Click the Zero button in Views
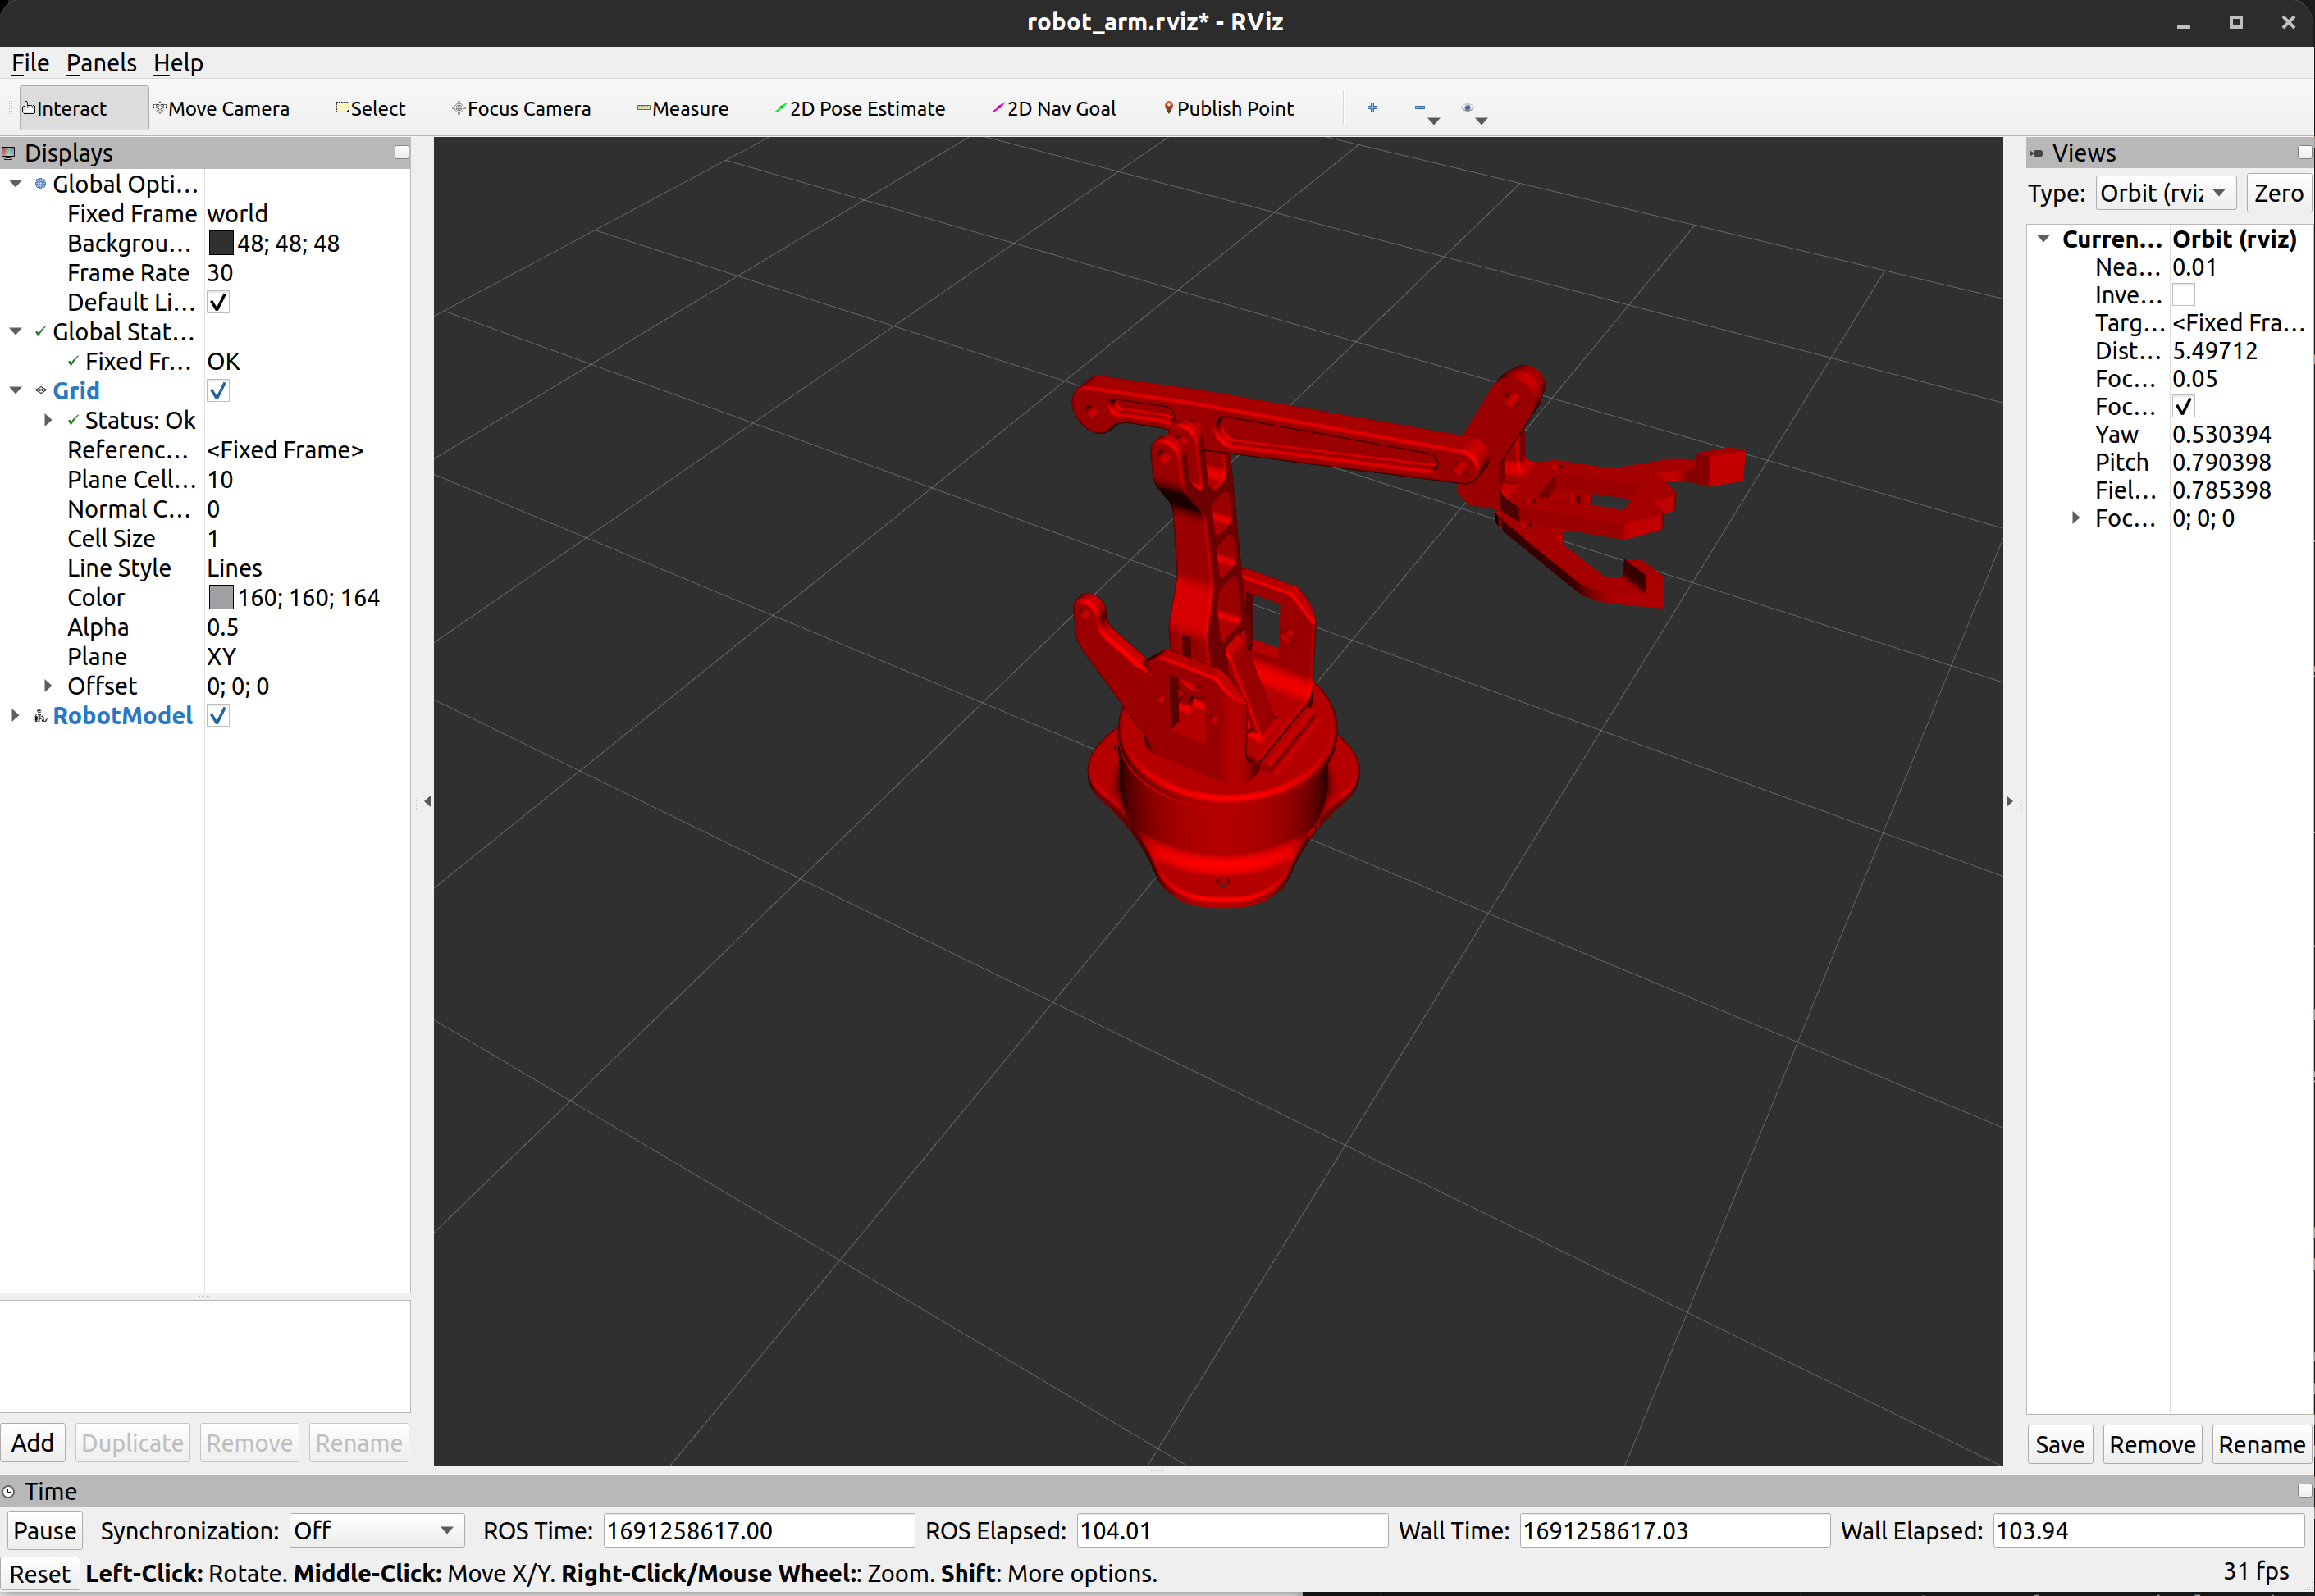The width and height of the screenshot is (2315, 1596). (2278, 193)
